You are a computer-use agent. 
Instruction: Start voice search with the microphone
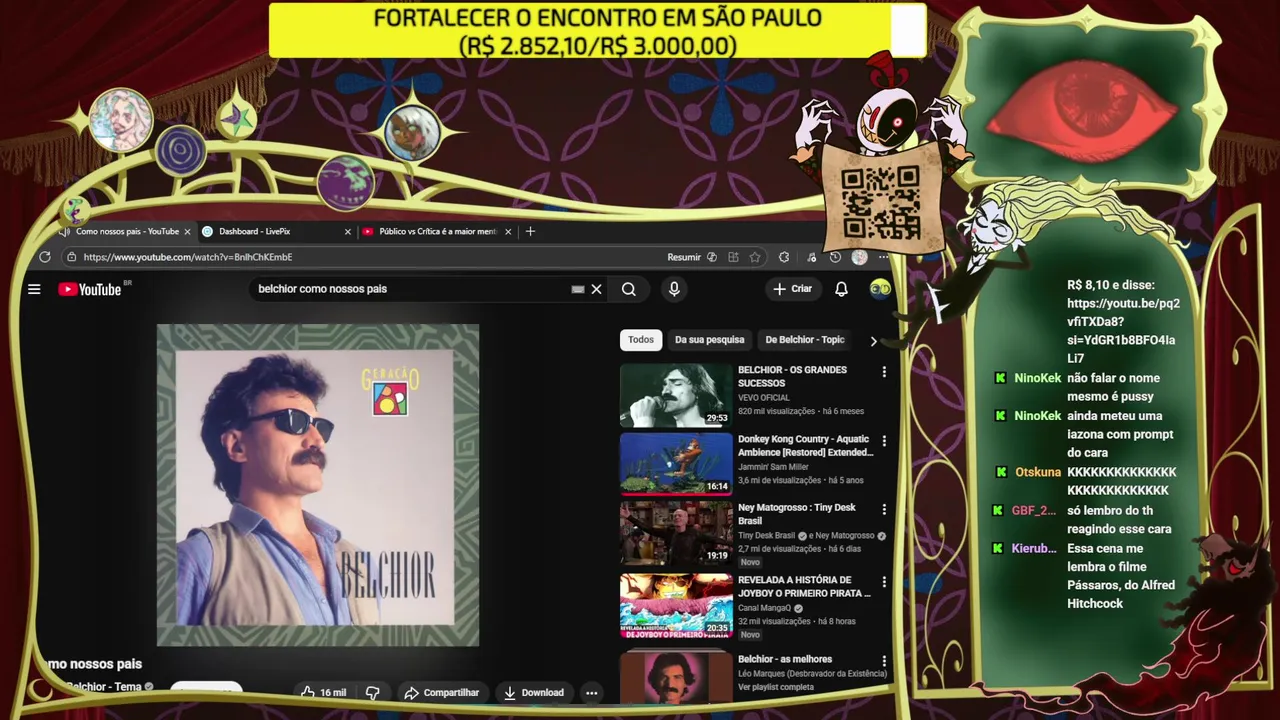pyautogui.click(x=674, y=289)
